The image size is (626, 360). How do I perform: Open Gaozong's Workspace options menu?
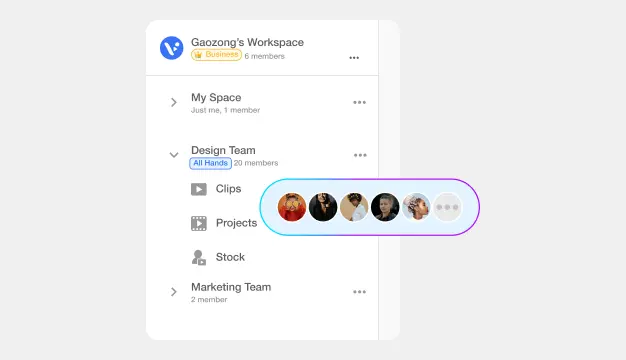[x=354, y=58]
